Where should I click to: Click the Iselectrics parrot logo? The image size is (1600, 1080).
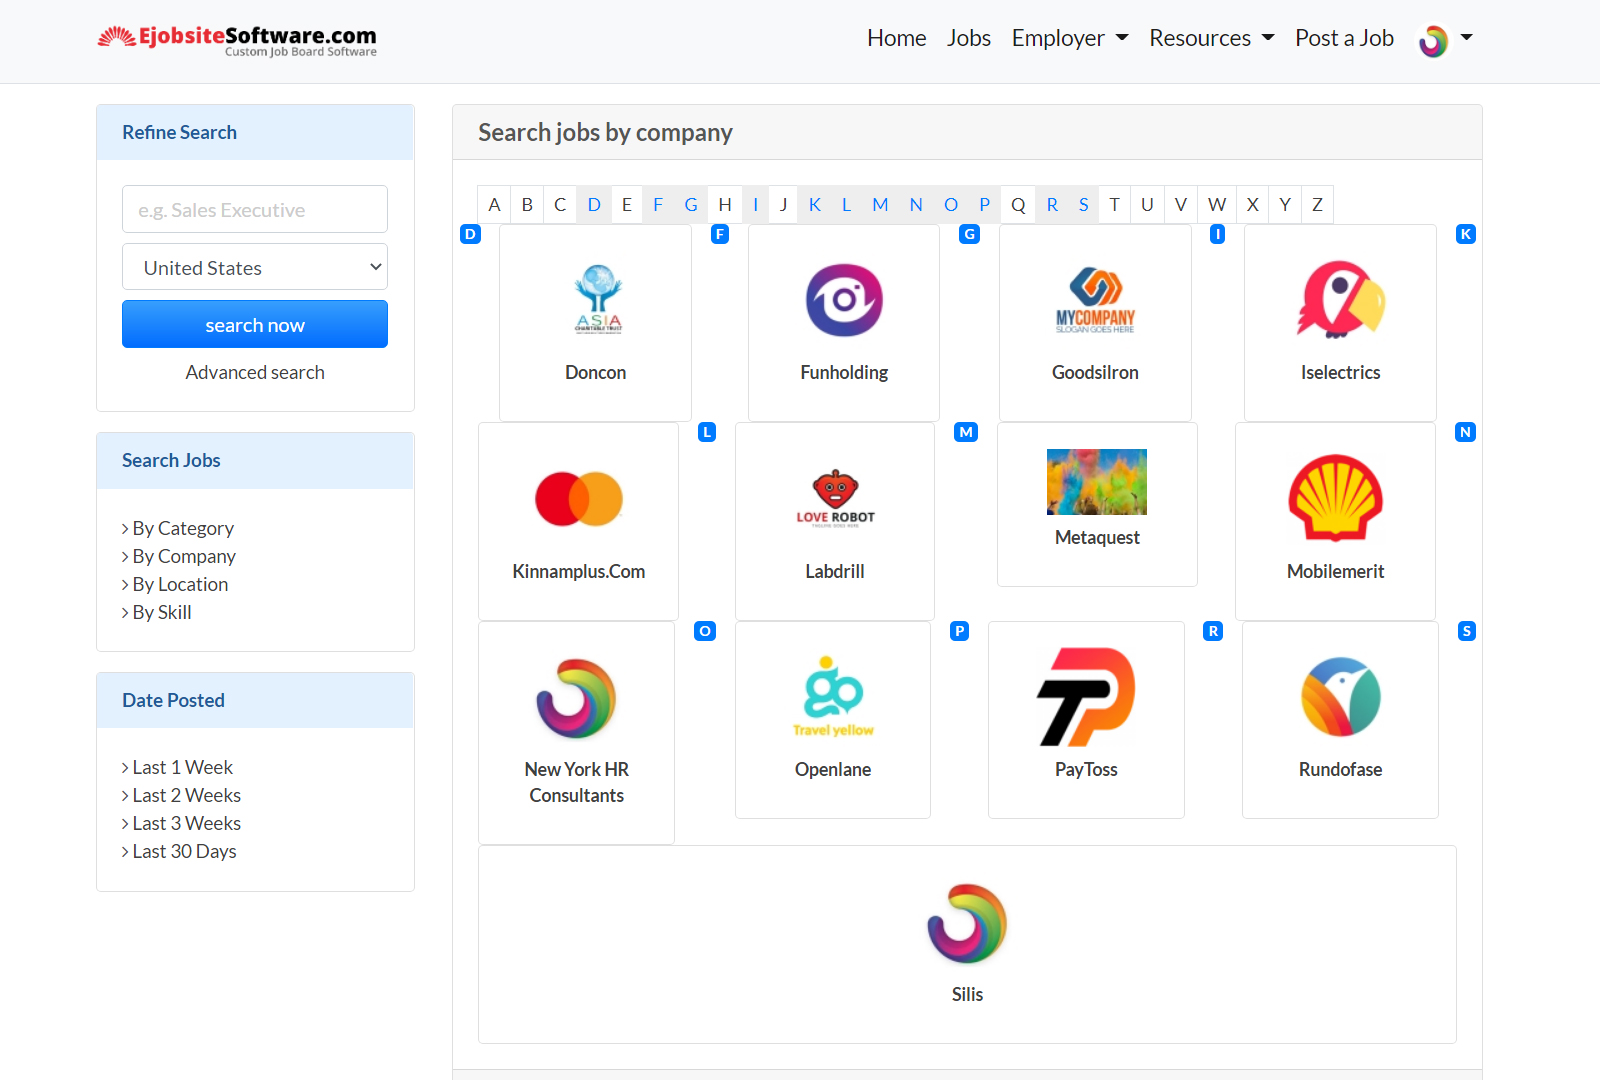[1340, 299]
